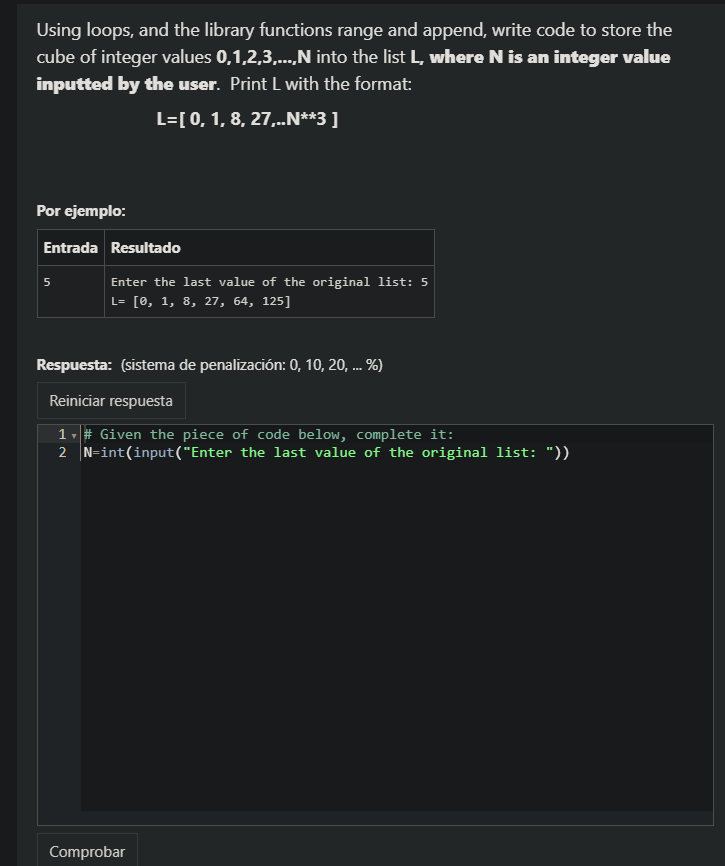
Task: Click the 'Enter the last value of the original list: 5' output
Action: click(269, 282)
